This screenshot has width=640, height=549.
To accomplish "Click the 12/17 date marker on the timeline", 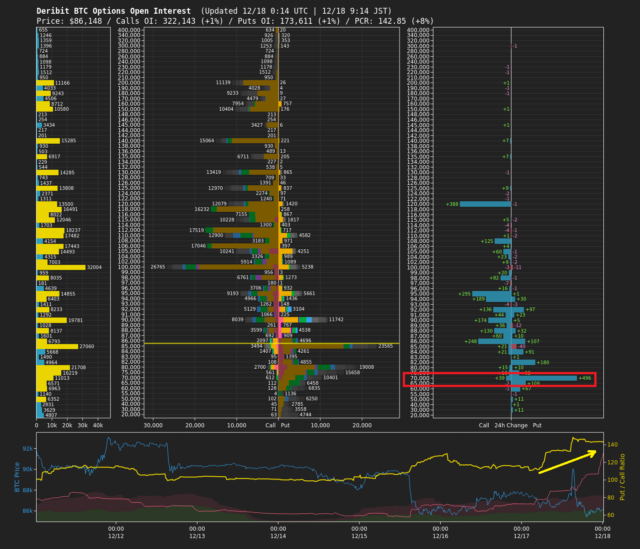I will point(523,537).
